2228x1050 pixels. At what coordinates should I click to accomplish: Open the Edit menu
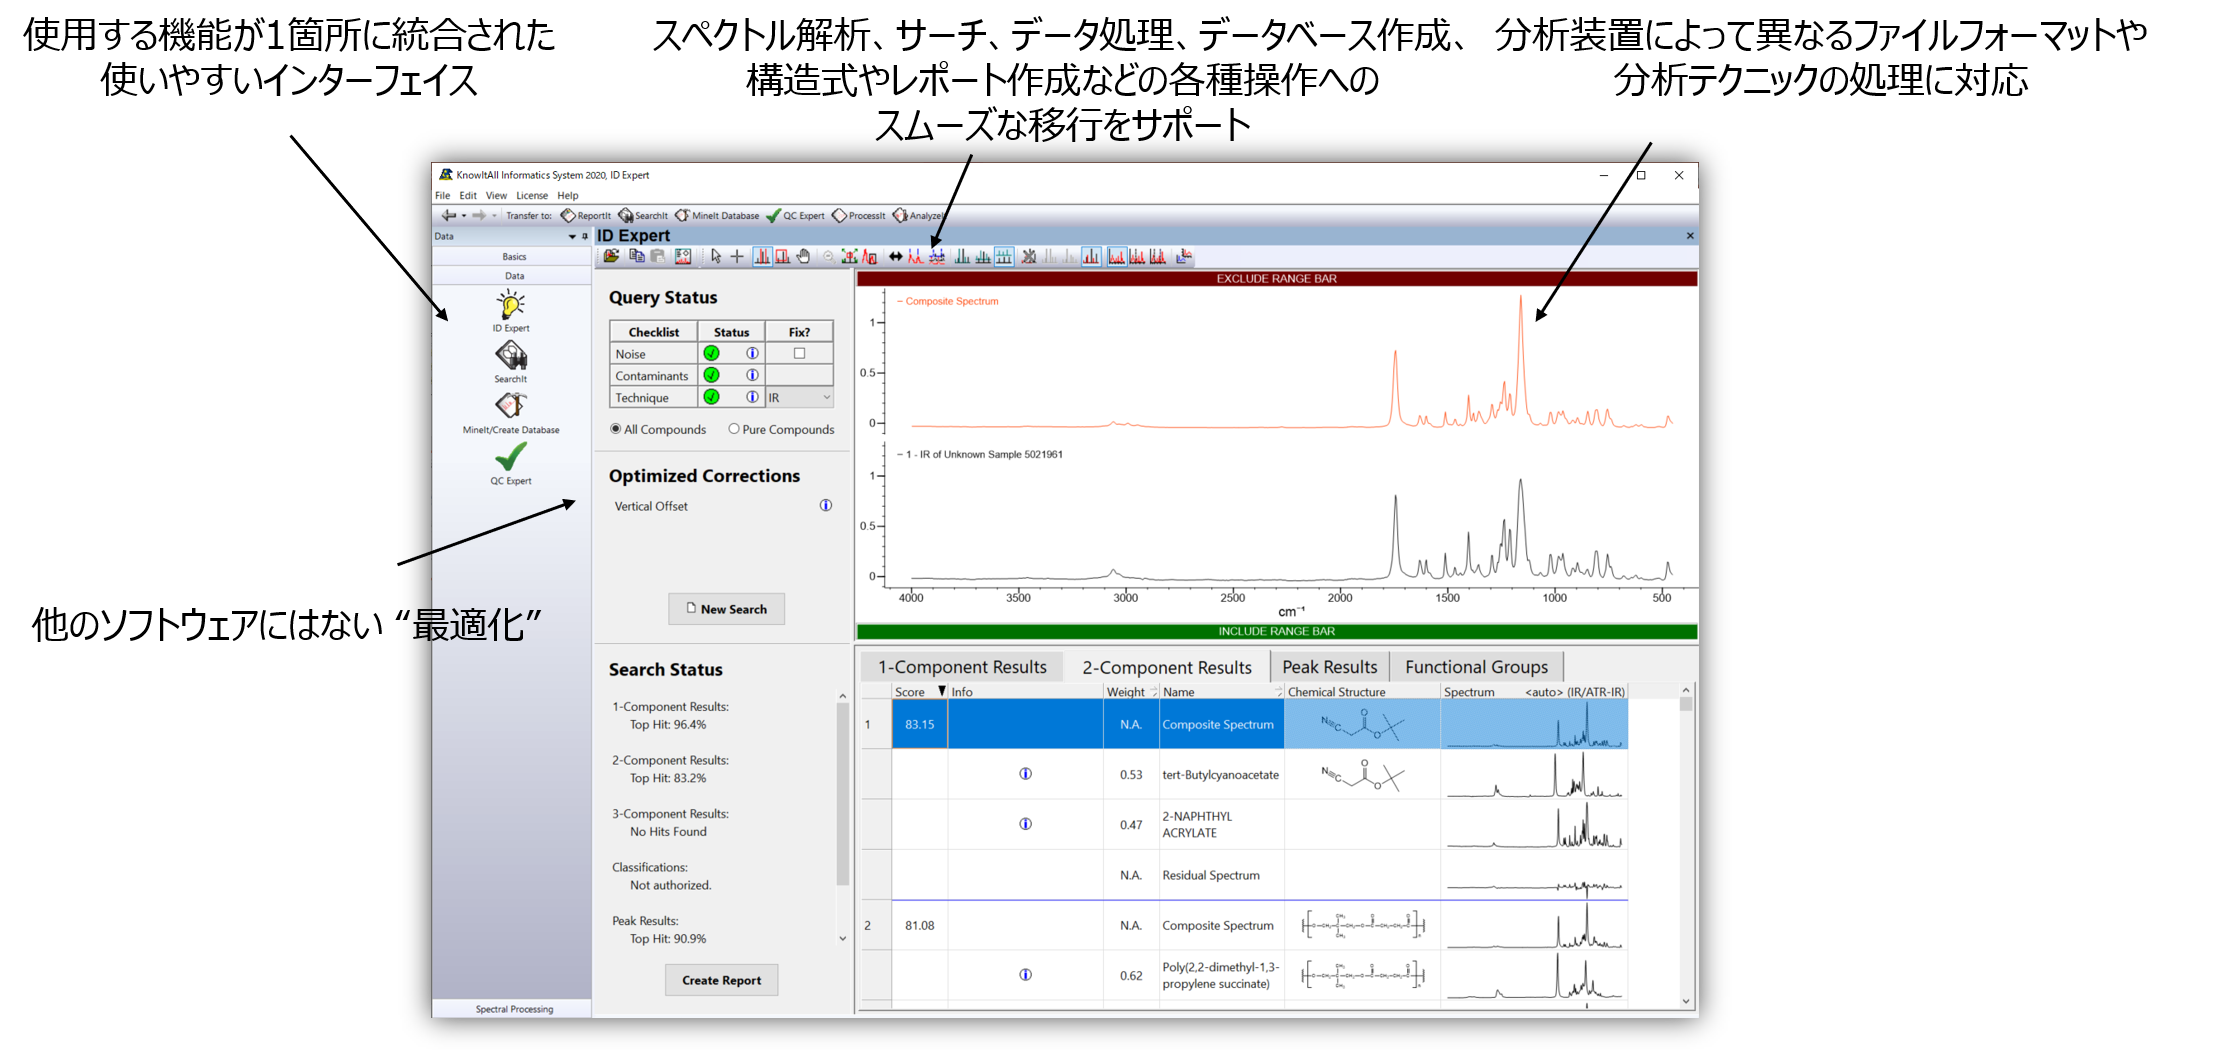[468, 195]
